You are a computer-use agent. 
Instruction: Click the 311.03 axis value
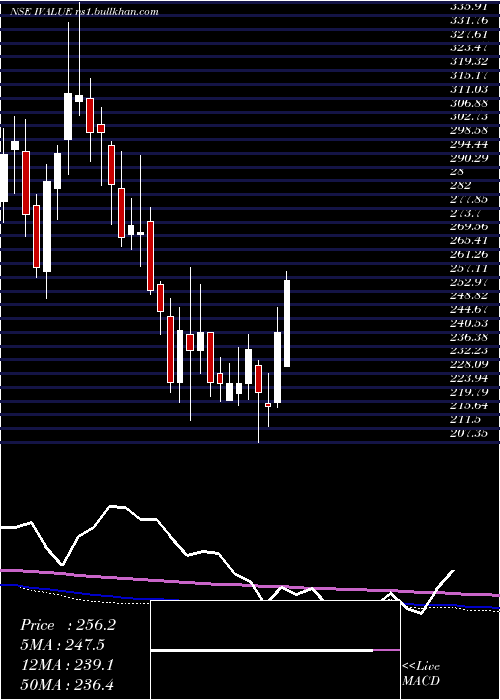[x=470, y=88]
